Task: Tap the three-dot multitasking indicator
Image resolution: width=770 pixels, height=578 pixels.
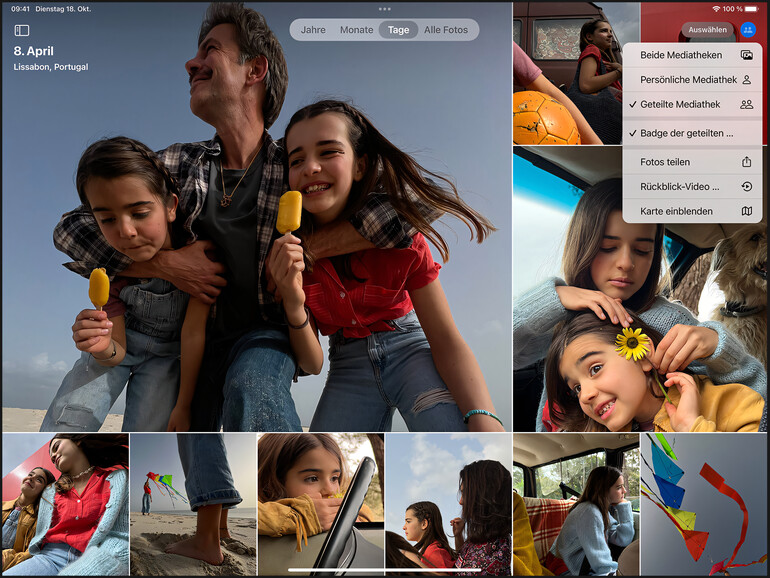Action: click(x=385, y=9)
